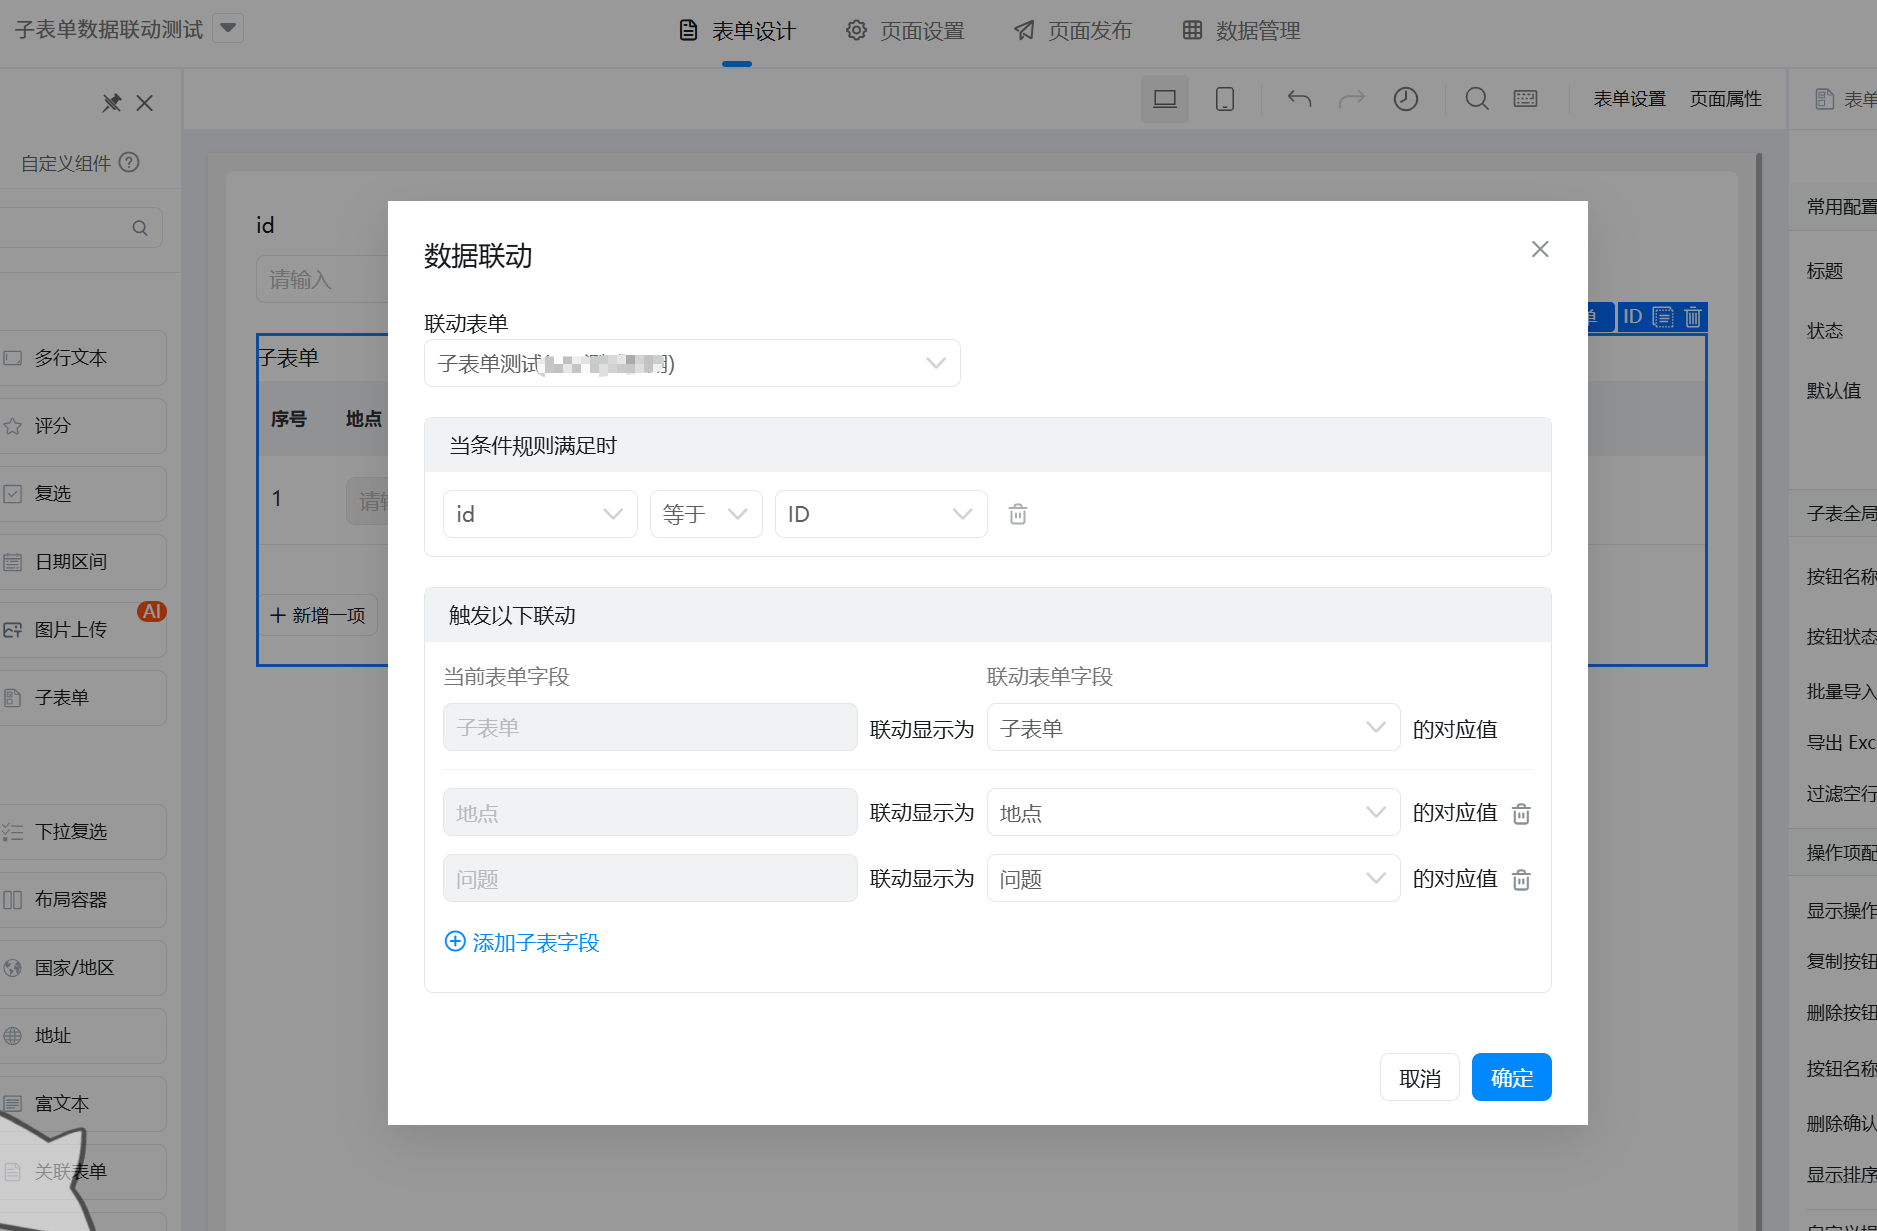
Task: Click the copy icon on selected subform
Action: tap(1663, 317)
